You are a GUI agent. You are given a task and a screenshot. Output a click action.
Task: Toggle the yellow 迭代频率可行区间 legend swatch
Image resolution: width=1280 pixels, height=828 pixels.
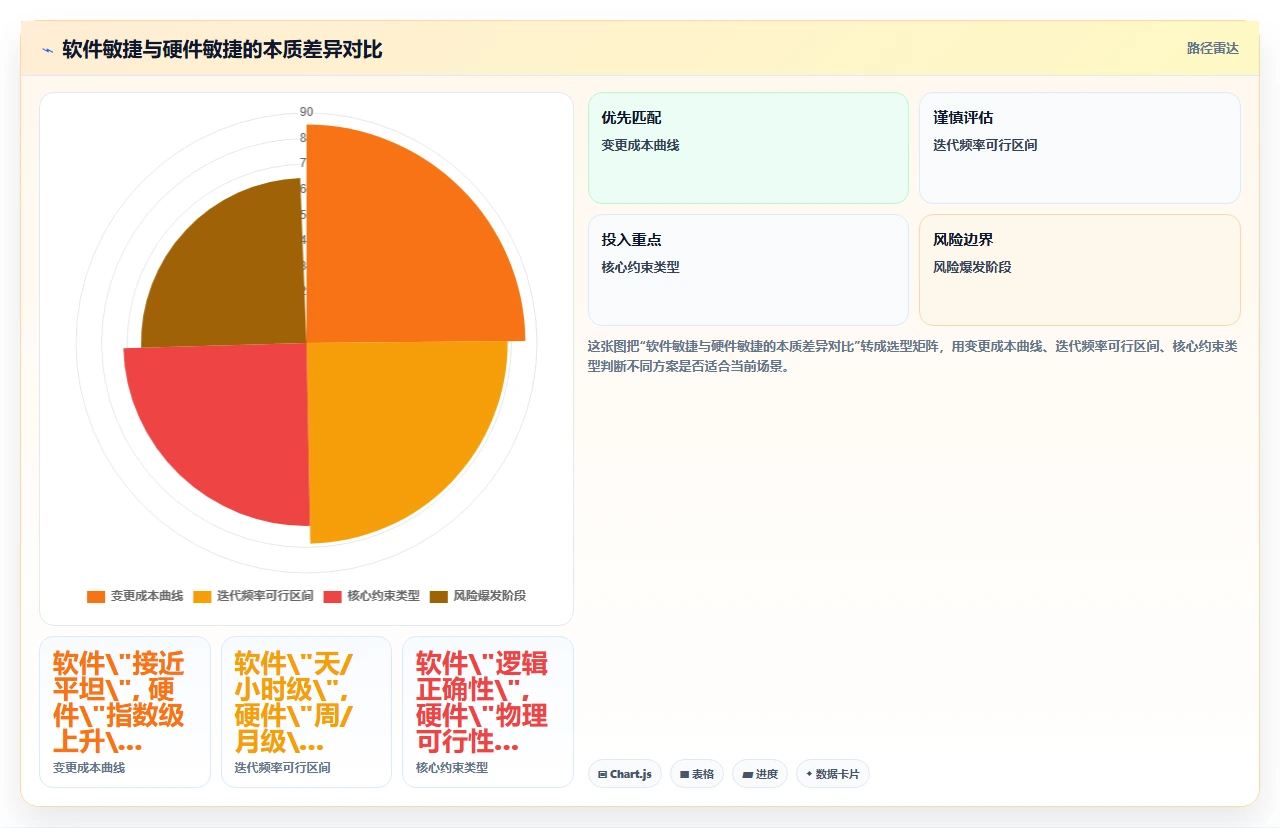(x=202, y=596)
